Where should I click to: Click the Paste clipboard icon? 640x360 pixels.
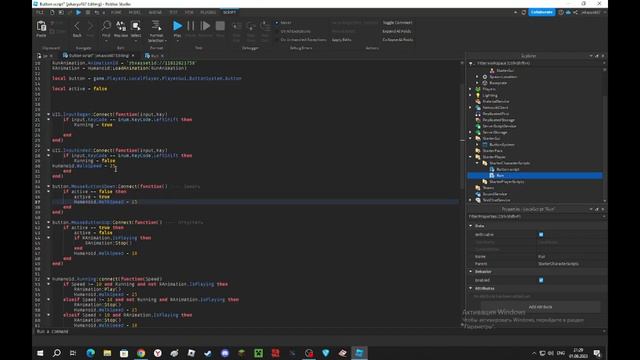pos(41,27)
